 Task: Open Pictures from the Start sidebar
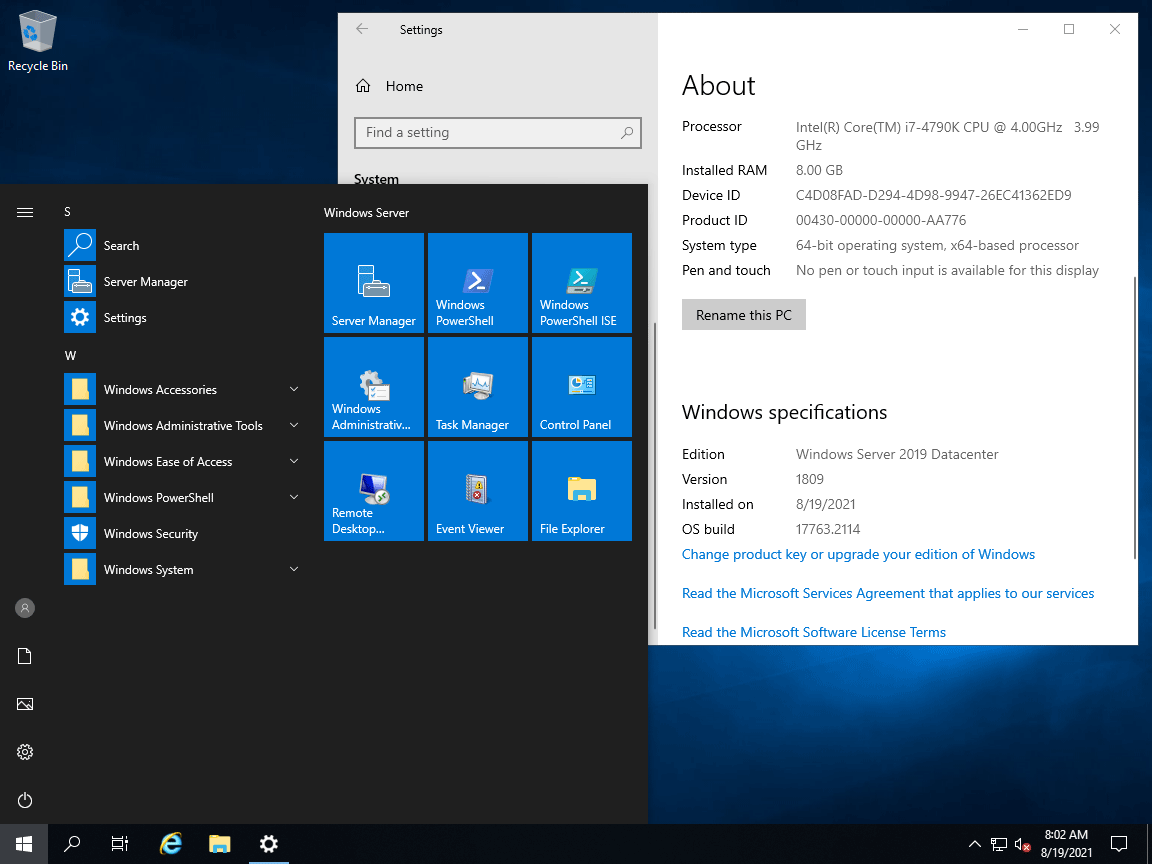[25, 704]
